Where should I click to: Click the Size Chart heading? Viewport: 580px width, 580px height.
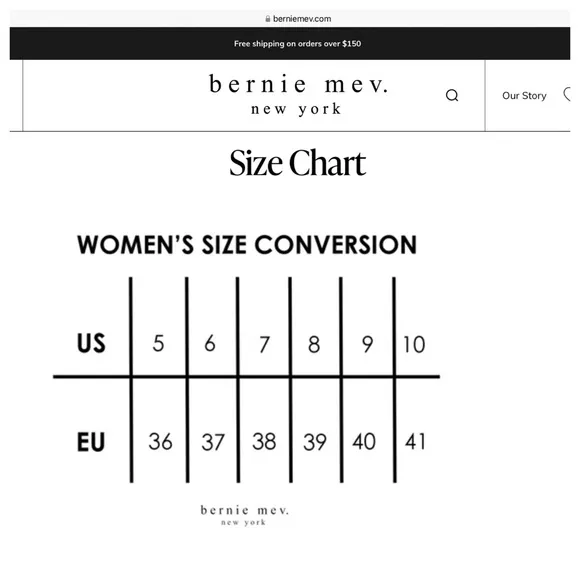(x=297, y=163)
